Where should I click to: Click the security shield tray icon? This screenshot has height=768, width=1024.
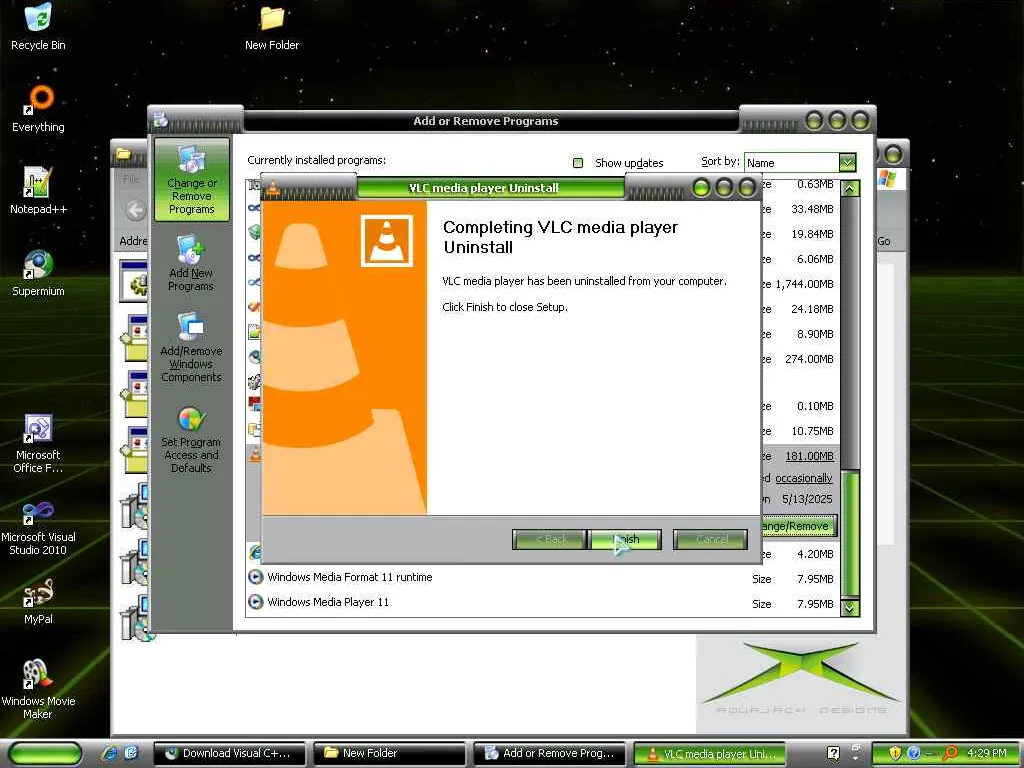click(895, 753)
